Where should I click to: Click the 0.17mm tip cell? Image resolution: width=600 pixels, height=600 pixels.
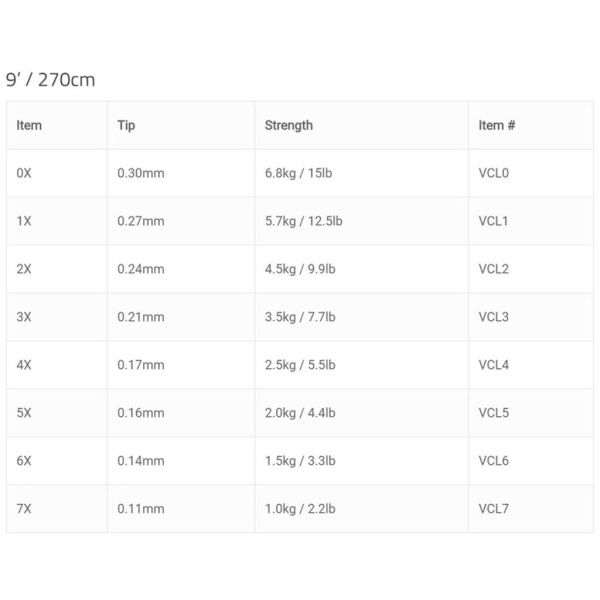(x=140, y=365)
